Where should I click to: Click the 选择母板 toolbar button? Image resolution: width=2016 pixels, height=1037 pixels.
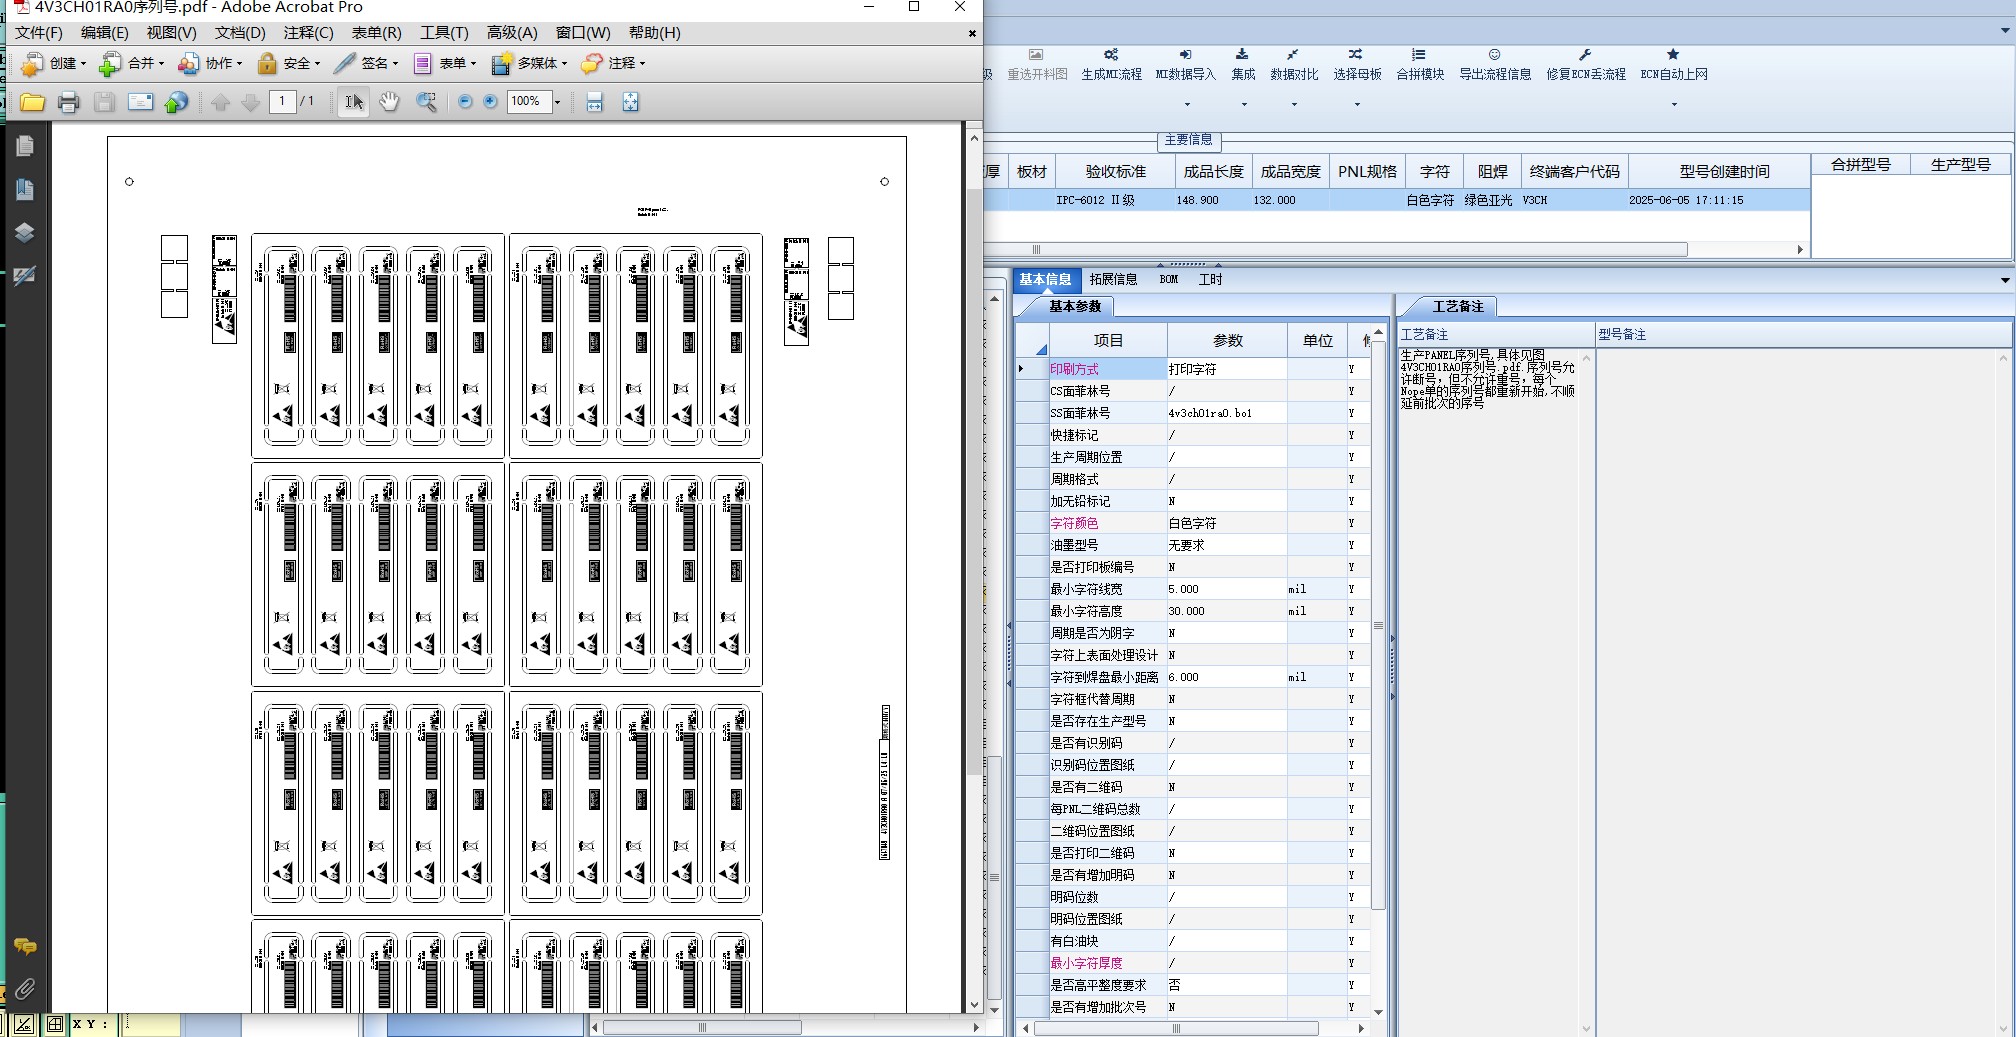coord(1357,65)
